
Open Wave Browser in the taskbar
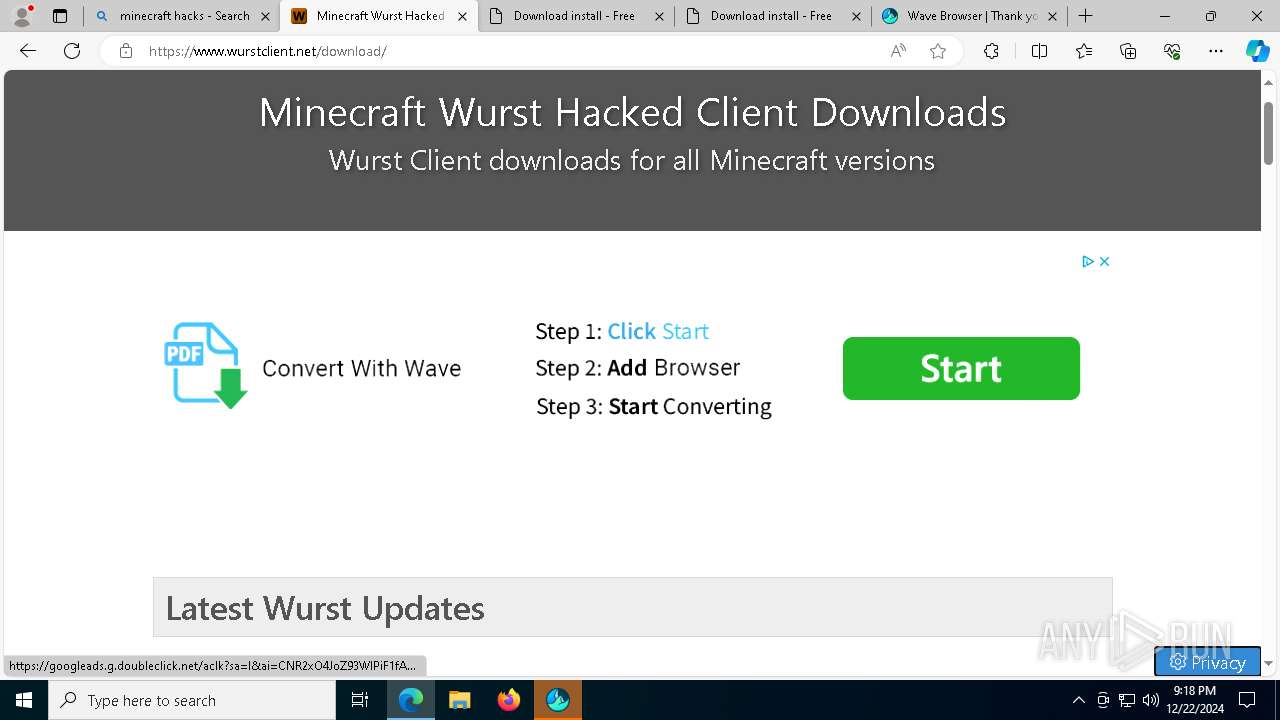point(557,700)
